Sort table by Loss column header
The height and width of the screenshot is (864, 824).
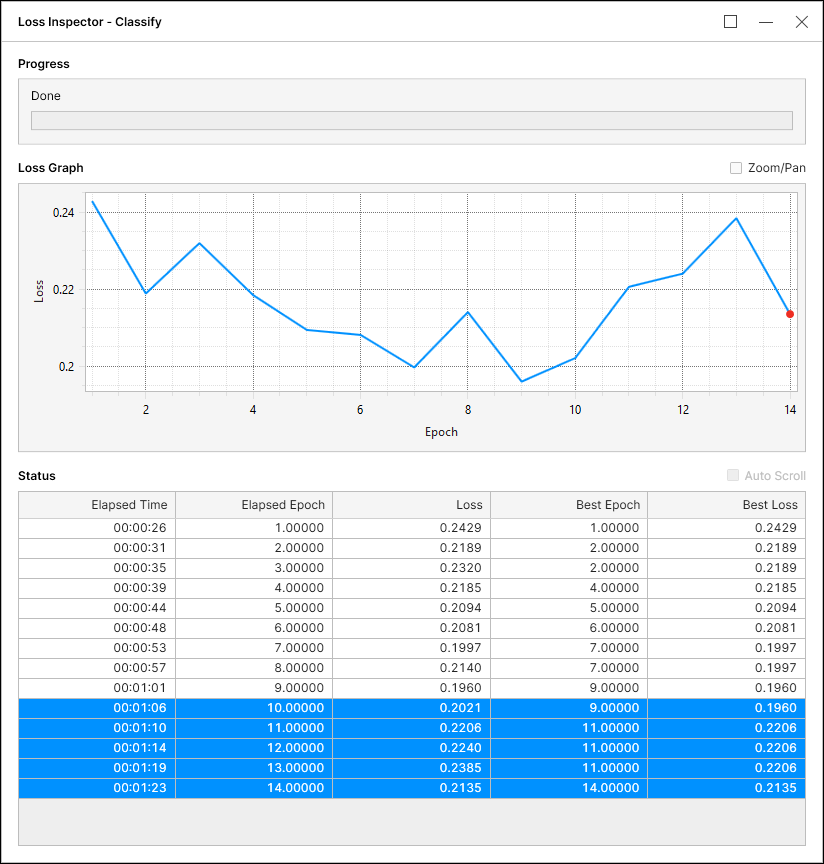click(411, 505)
